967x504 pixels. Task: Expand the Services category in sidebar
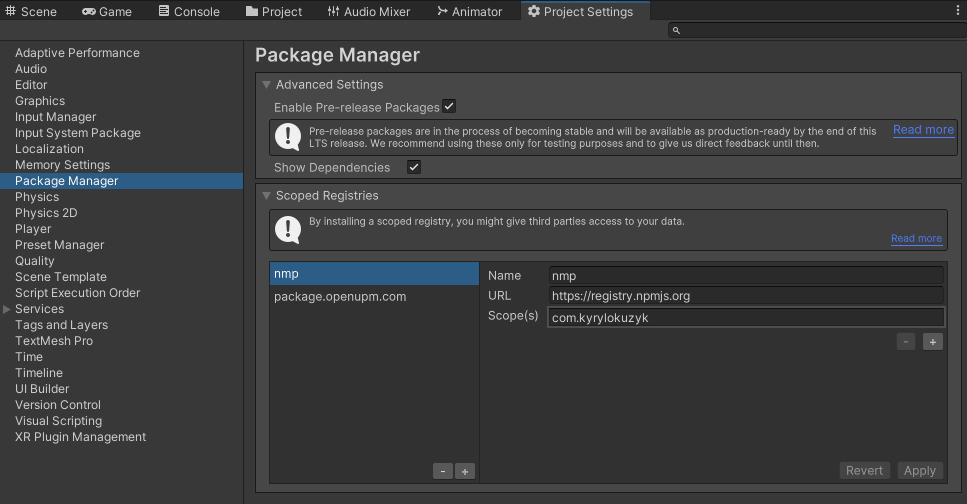[8, 309]
